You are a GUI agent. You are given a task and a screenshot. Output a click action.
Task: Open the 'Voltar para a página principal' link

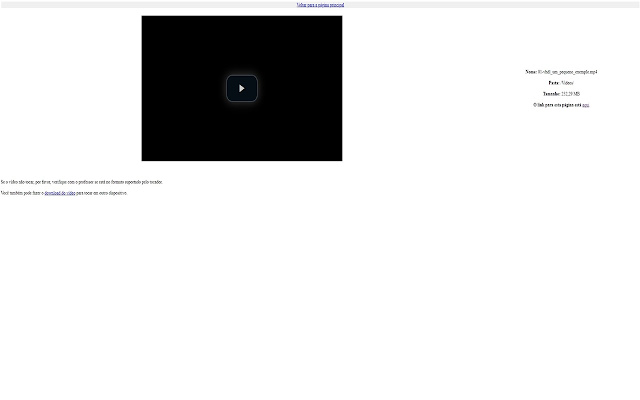320,5
